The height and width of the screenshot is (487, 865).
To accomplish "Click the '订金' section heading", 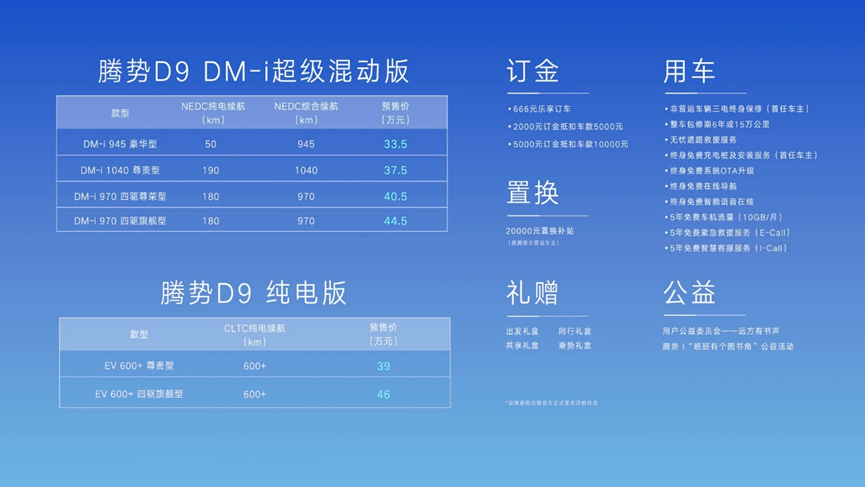I will click(533, 72).
